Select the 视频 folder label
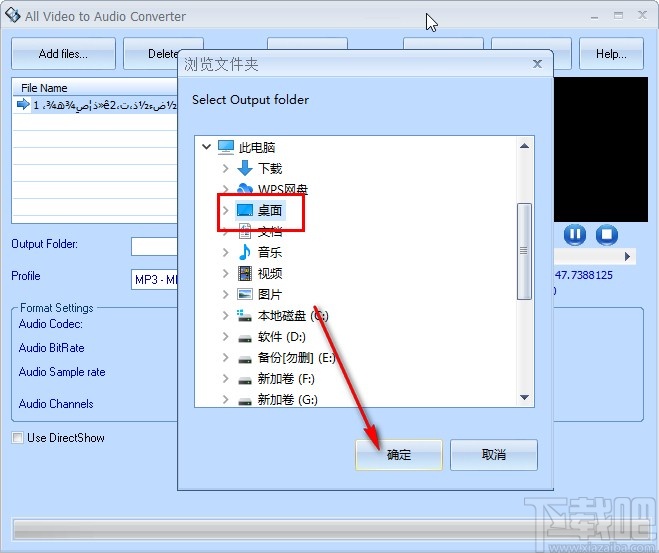The height and width of the screenshot is (553, 659). (270, 273)
